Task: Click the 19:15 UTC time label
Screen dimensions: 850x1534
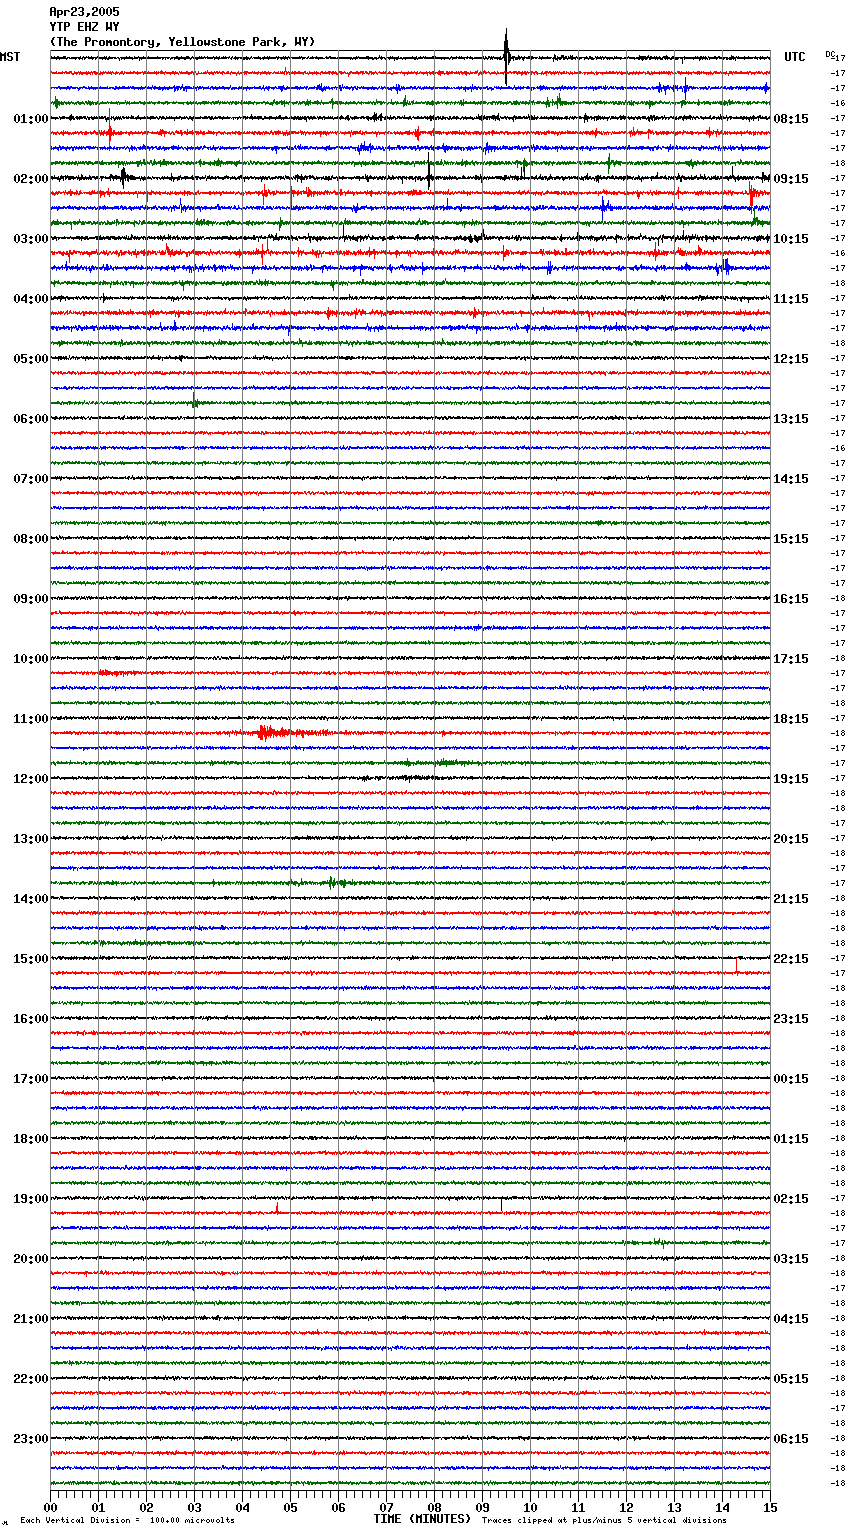Action: tap(791, 779)
